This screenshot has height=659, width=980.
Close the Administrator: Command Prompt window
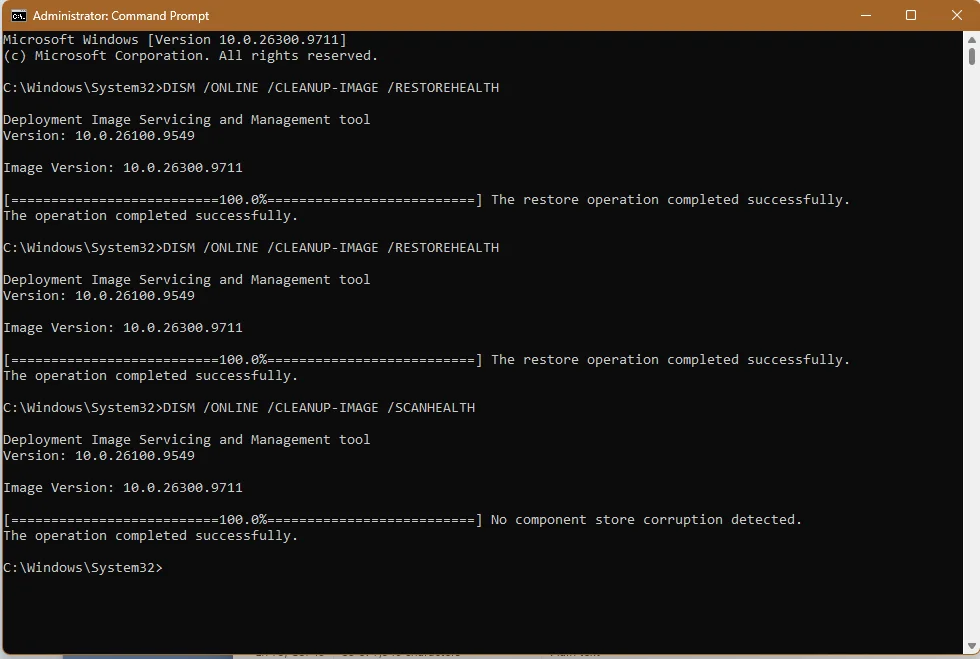(x=956, y=16)
